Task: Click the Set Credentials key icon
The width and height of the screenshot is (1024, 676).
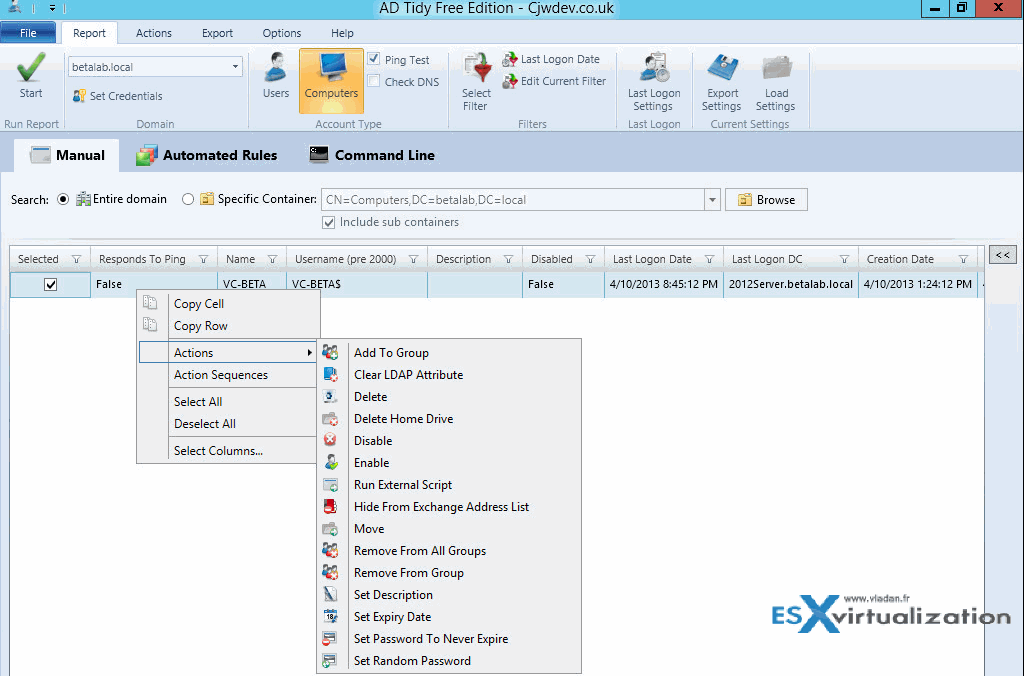Action: point(79,96)
